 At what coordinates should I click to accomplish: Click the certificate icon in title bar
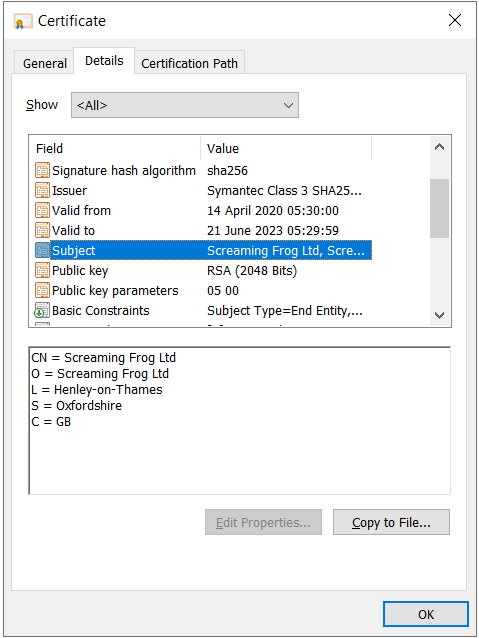[23, 21]
